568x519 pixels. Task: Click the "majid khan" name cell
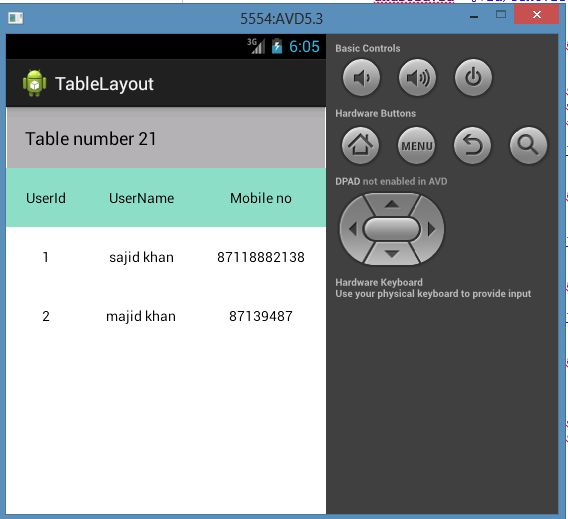click(141, 317)
